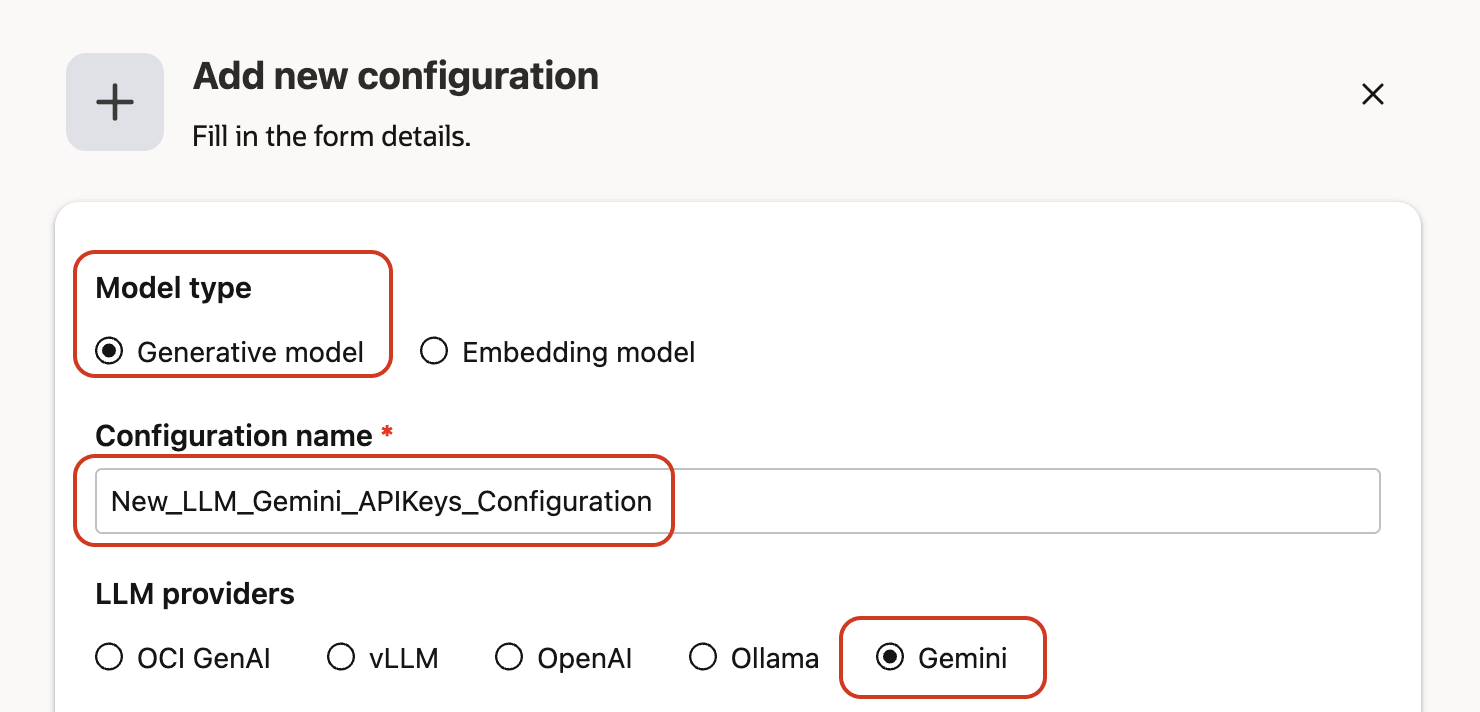Select the OCI GenAI provider
1480x712 pixels.
(x=109, y=657)
